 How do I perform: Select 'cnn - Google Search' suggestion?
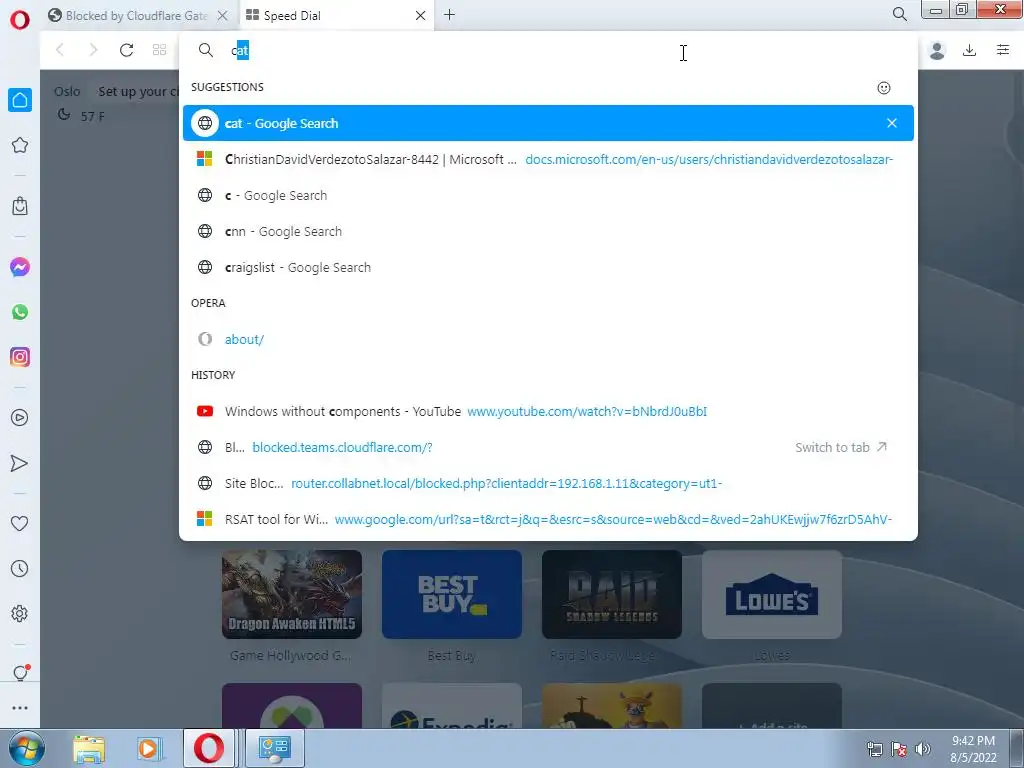click(548, 231)
